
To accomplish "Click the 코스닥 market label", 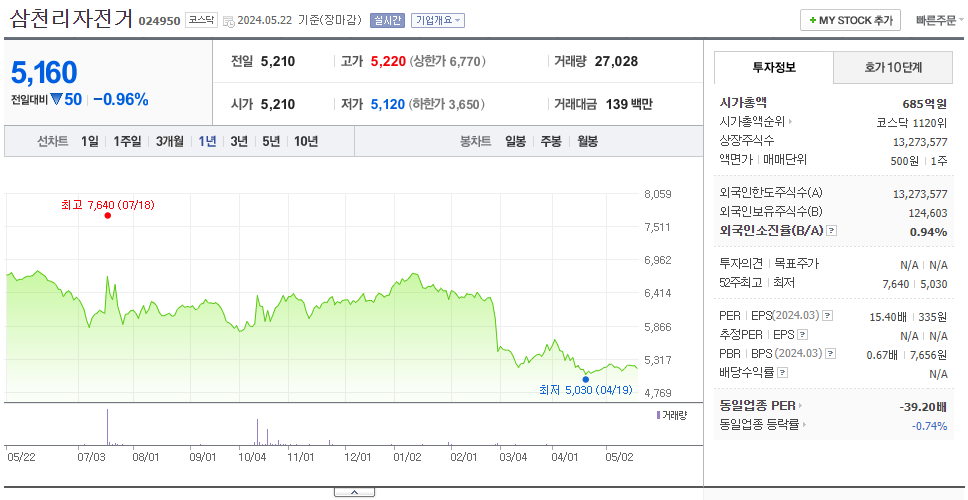I will tap(201, 20).
